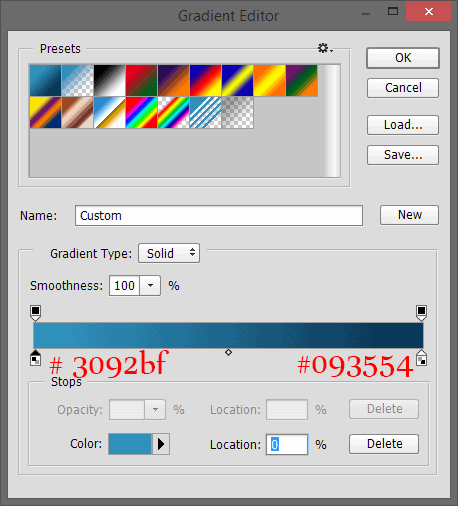Click the gradient Name input field

coord(219,216)
